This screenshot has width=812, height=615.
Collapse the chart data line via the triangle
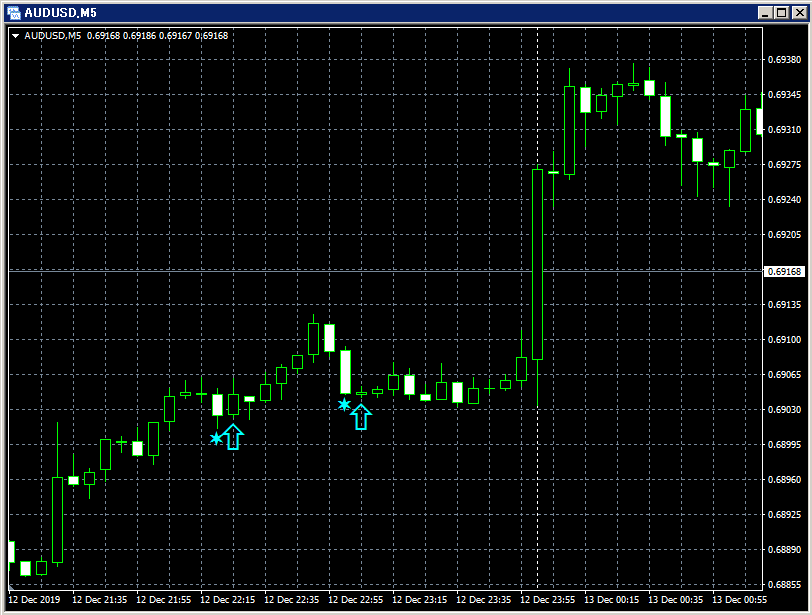point(17,35)
